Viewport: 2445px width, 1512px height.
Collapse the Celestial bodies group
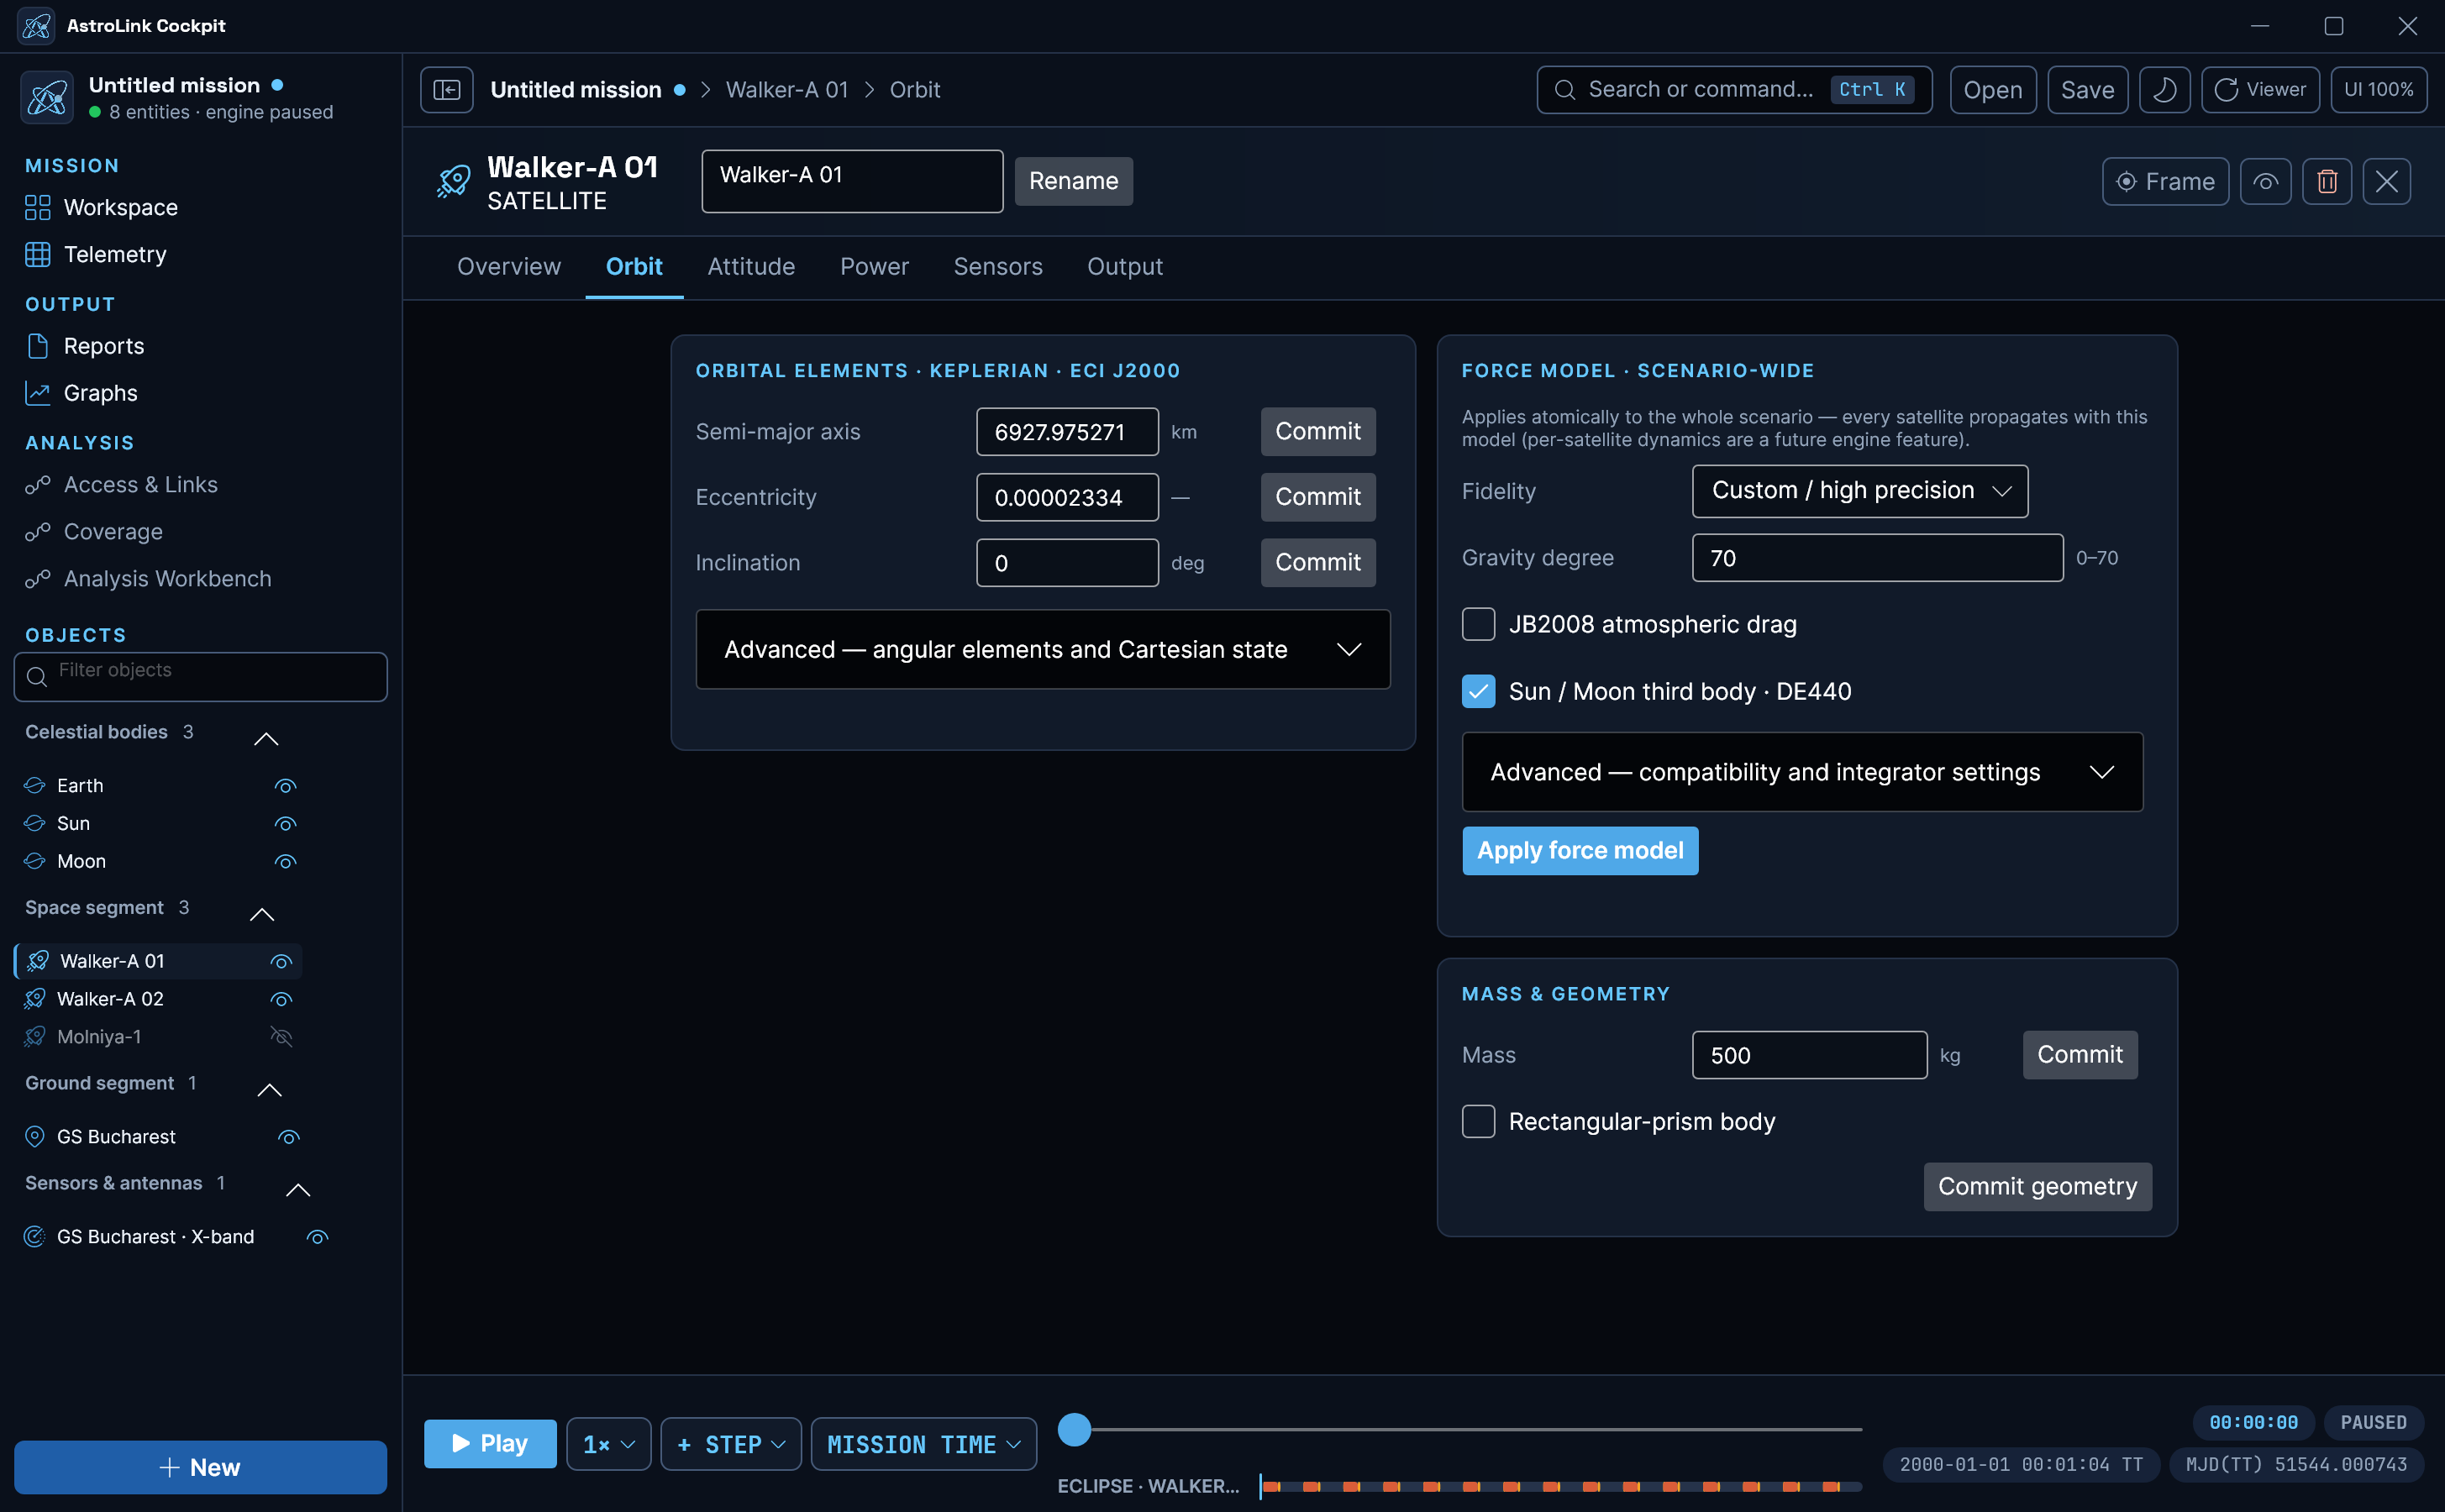point(265,739)
